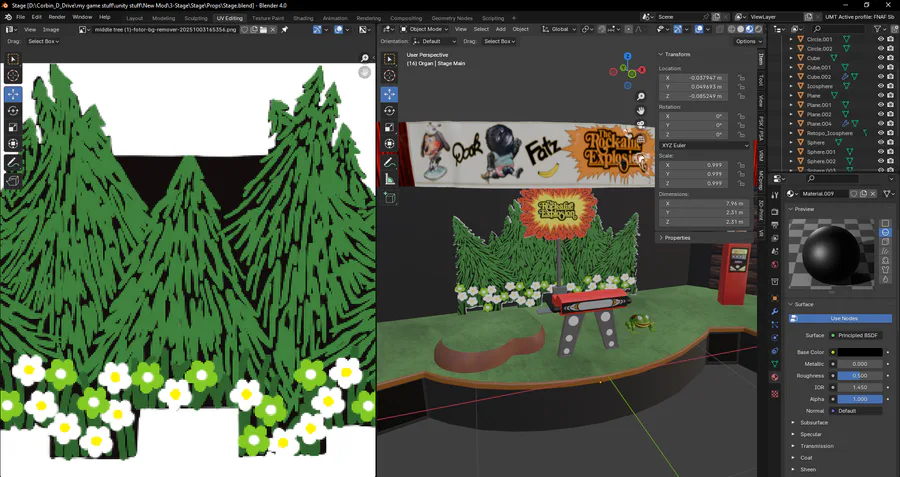Open the File menu
The width and height of the screenshot is (900, 477).
point(20,17)
